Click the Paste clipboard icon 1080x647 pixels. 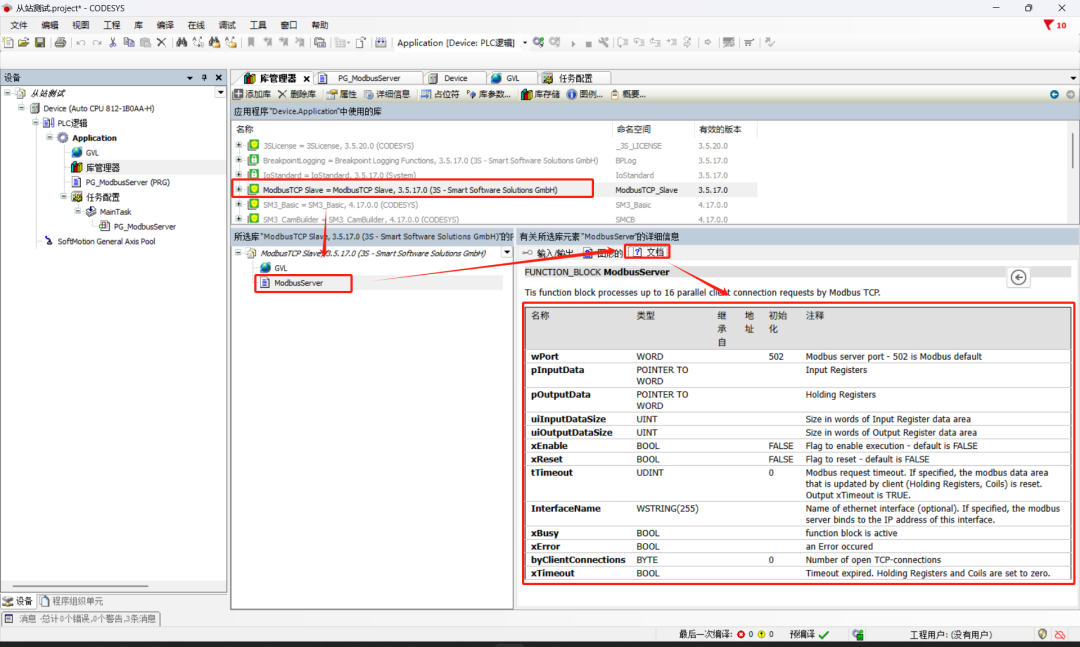tap(145, 43)
